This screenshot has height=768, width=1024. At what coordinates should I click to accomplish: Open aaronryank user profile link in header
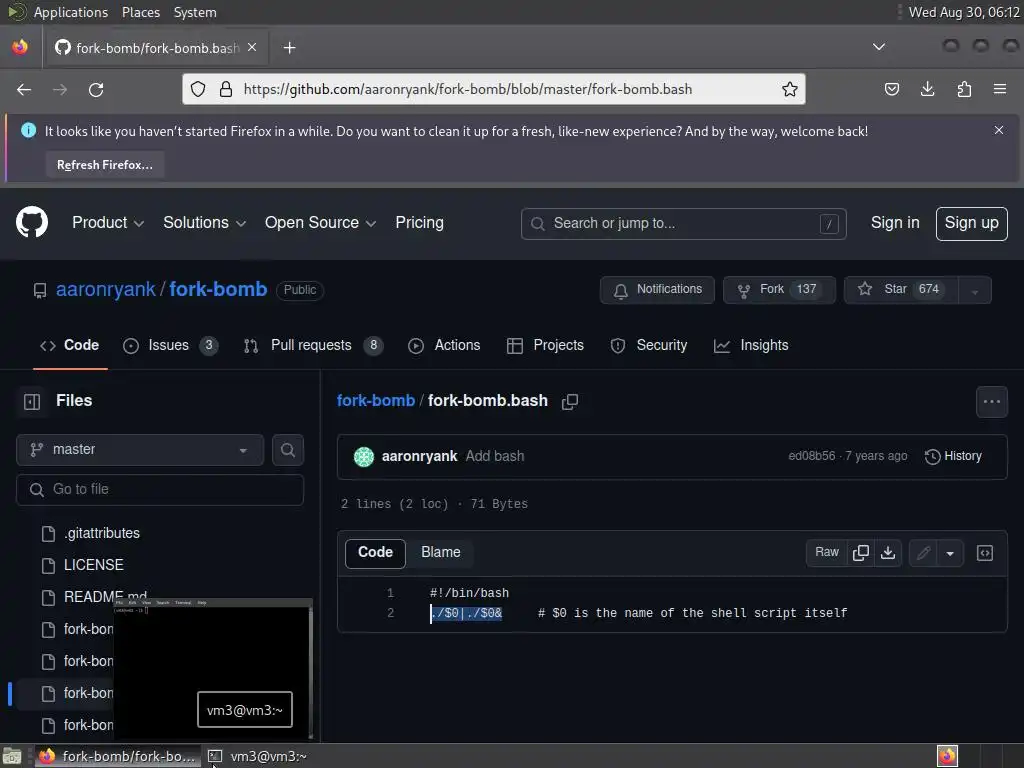(106, 289)
